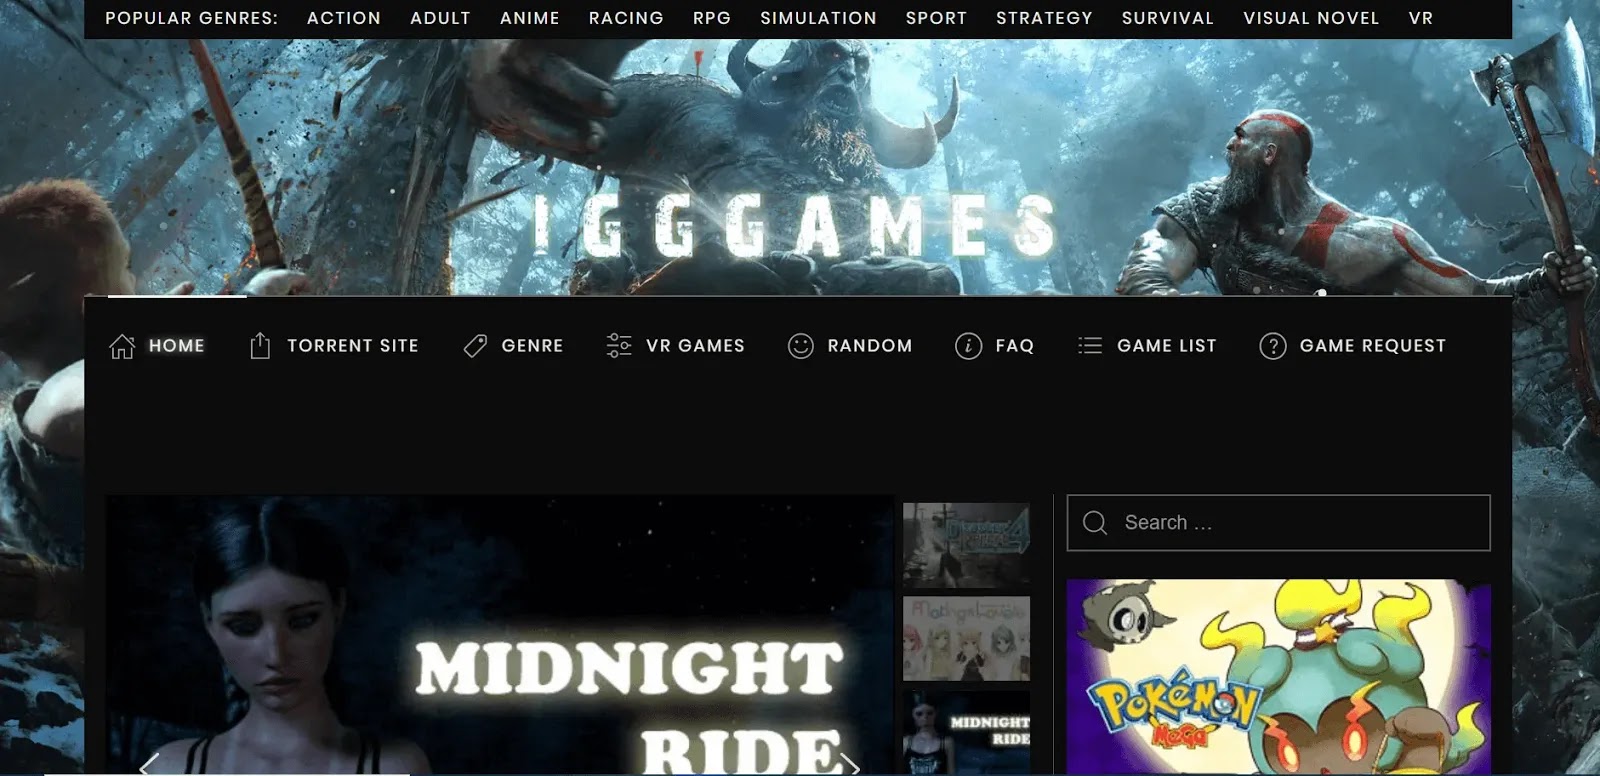1600x776 pixels.
Task: Browse the RACING genre link
Action: 626,18
